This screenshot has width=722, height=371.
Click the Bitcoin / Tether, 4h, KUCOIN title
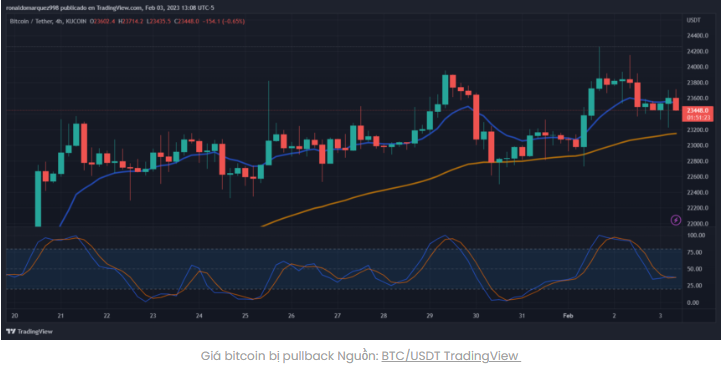tap(47, 21)
